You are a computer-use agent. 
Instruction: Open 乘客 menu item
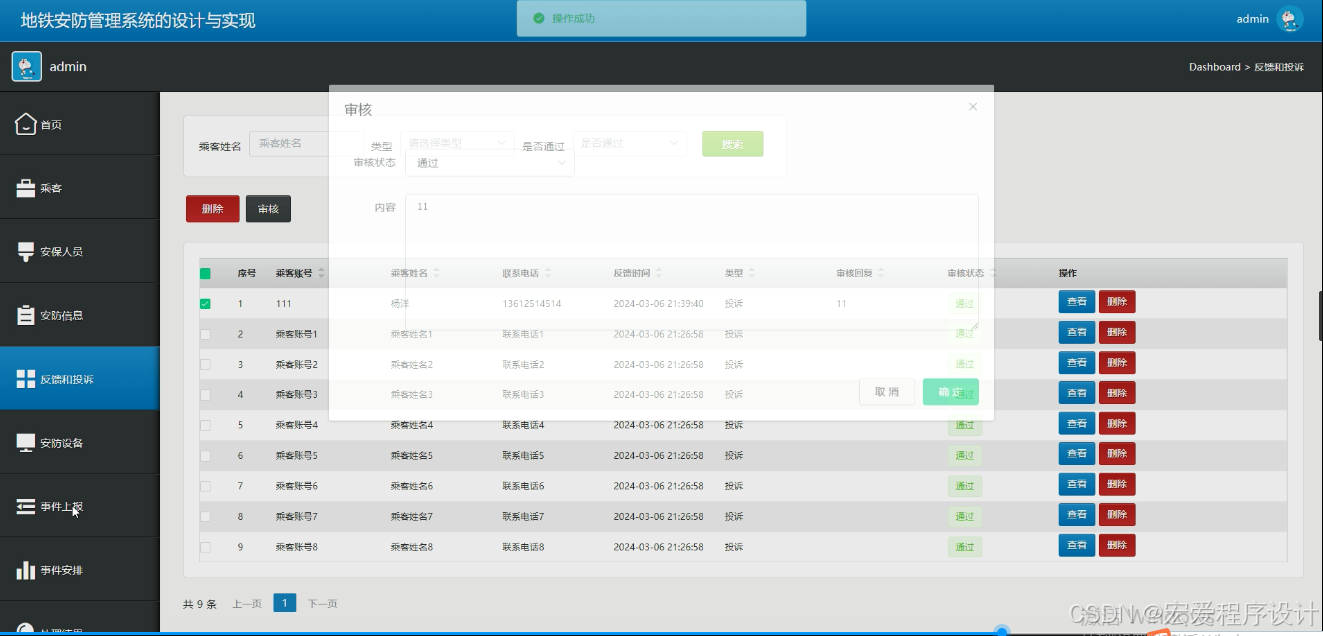pos(80,188)
